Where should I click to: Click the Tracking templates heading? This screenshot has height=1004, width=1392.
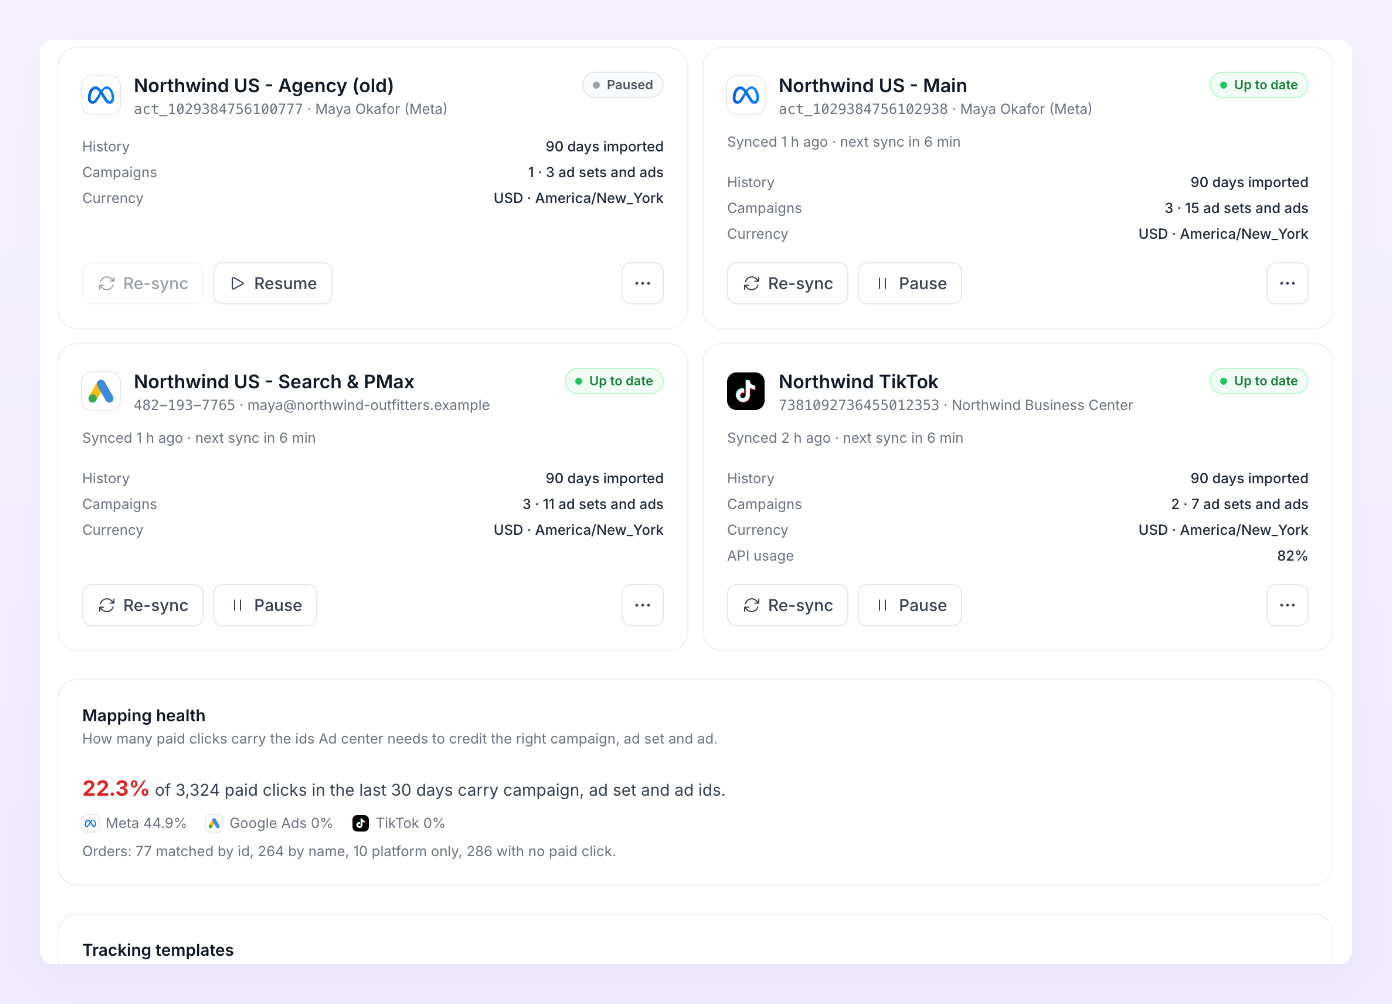(x=158, y=951)
